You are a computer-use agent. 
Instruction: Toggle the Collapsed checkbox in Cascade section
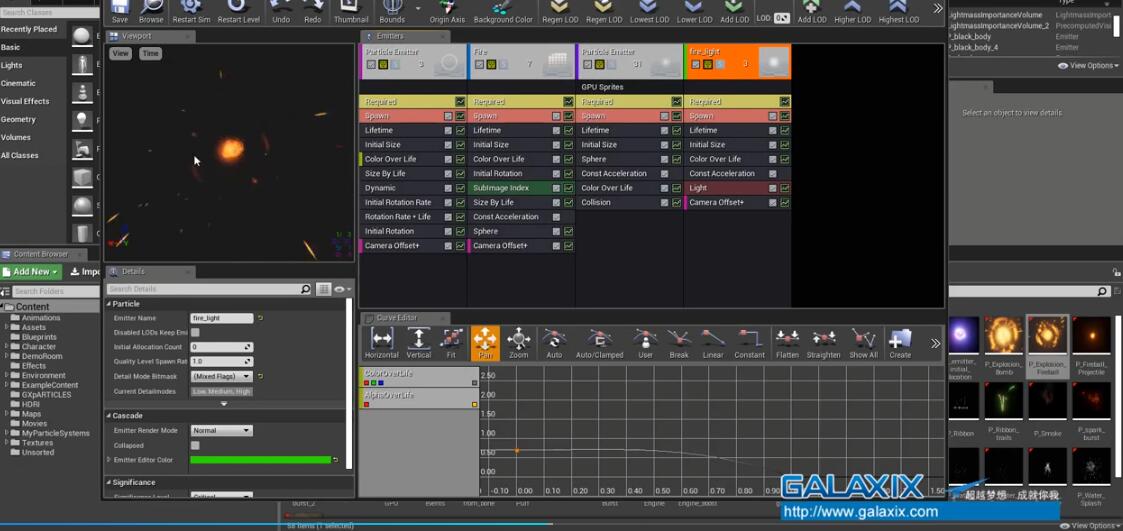[195, 446]
